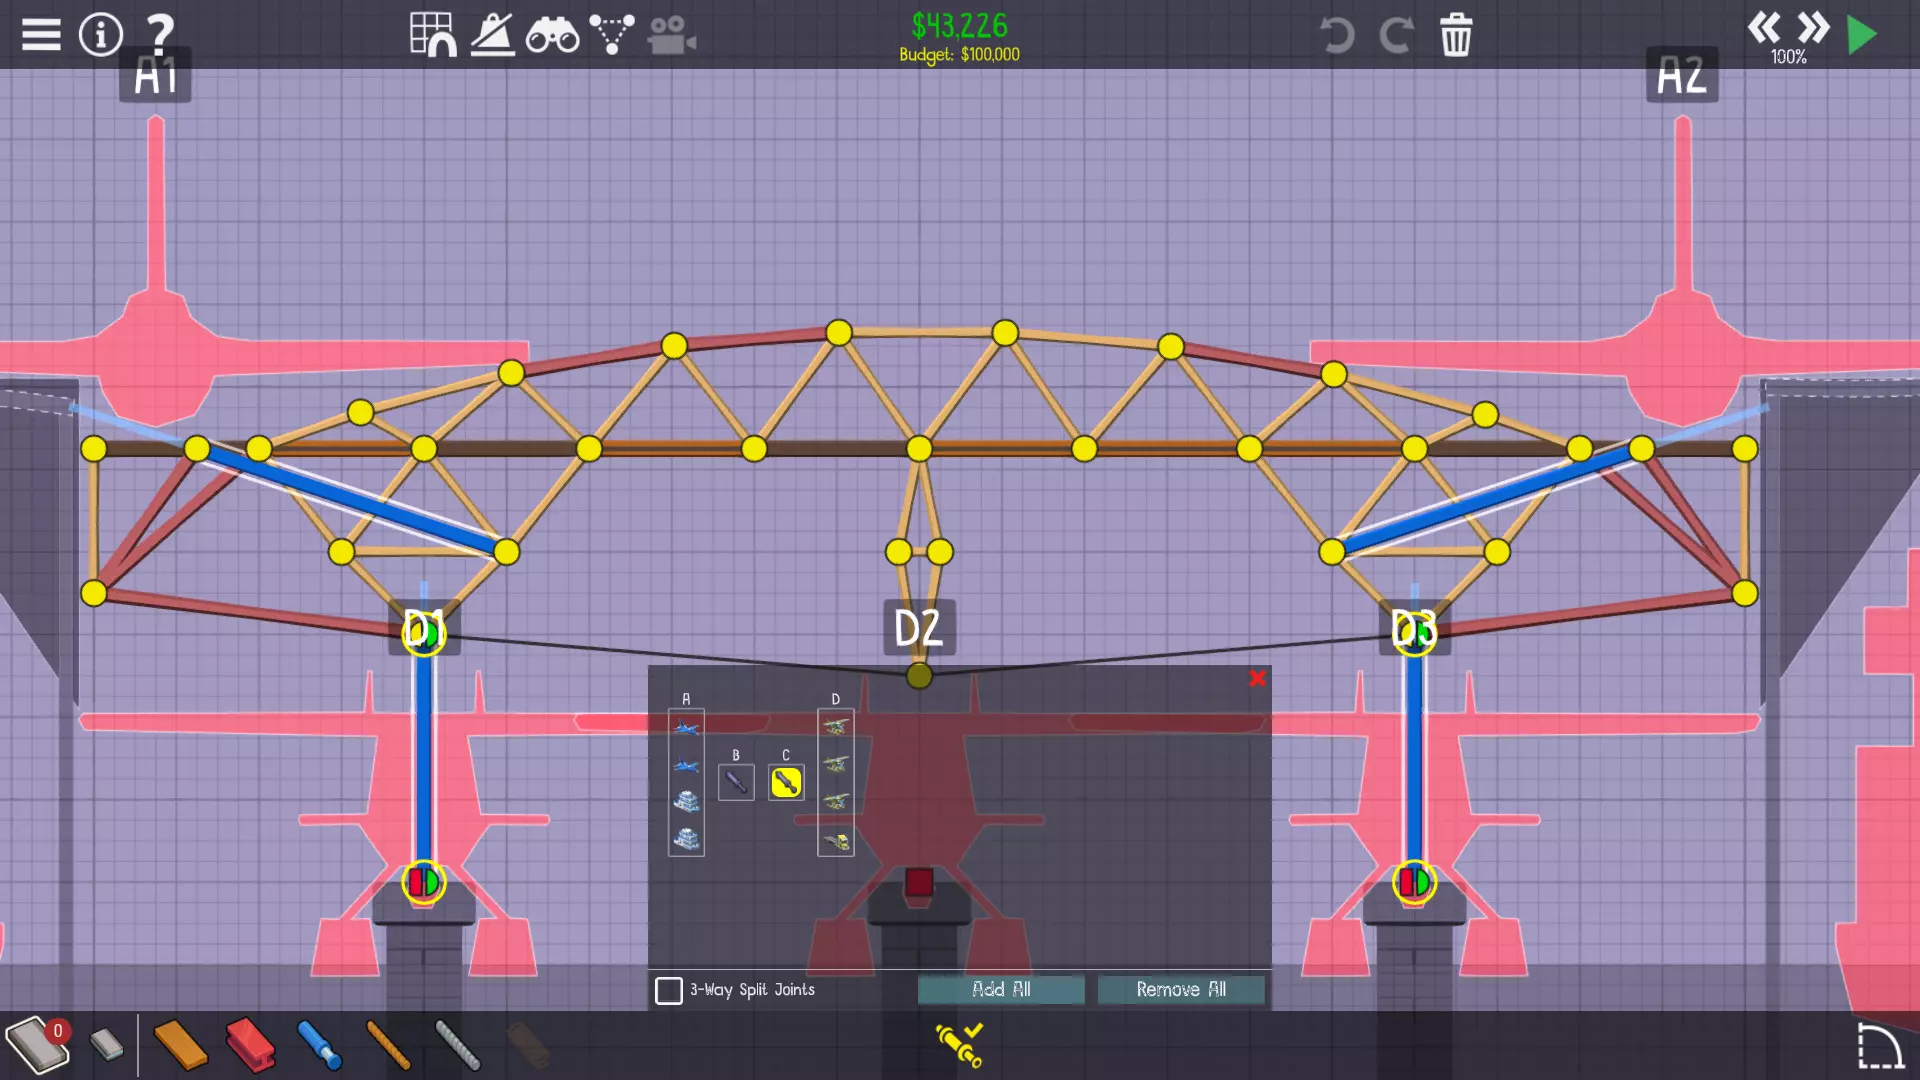The width and height of the screenshot is (1920, 1080).
Task: Close the hydraulic phase panel
Action: (x=1257, y=679)
